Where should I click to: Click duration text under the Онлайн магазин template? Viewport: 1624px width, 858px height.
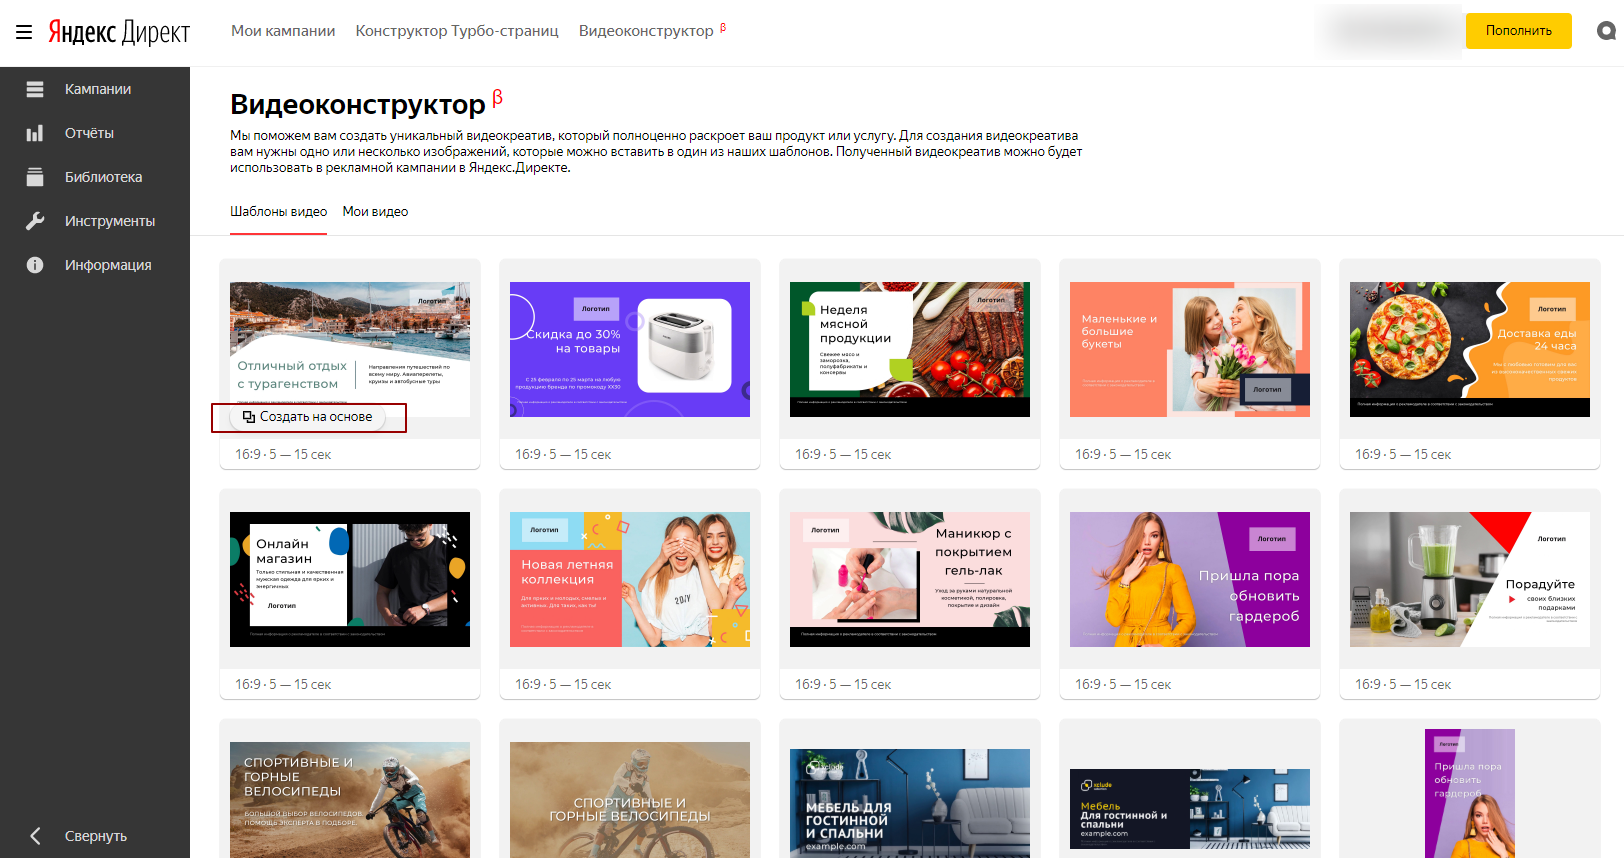(283, 684)
